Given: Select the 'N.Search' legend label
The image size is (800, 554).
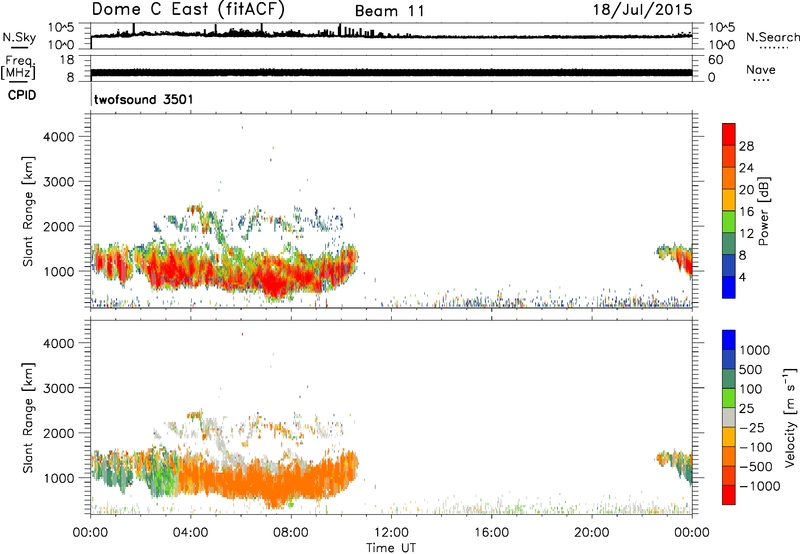Looking at the screenshot, I should point(772,37).
